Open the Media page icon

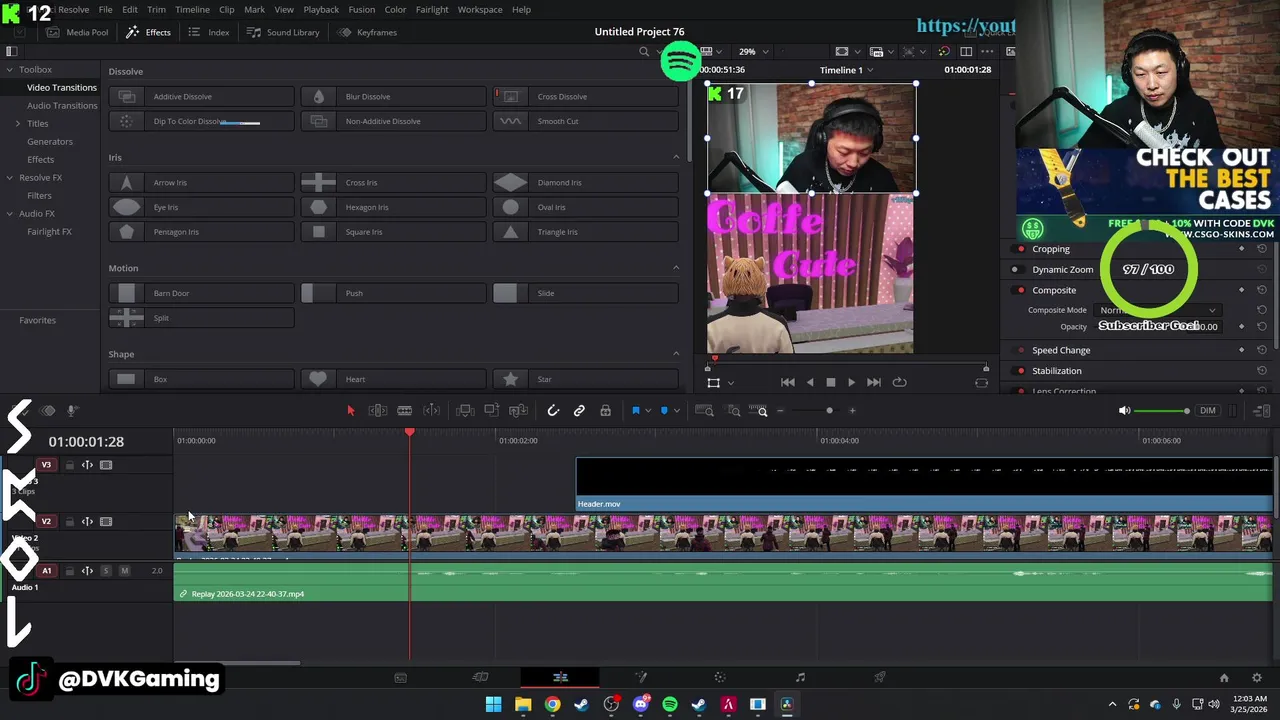[x=400, y=678]
